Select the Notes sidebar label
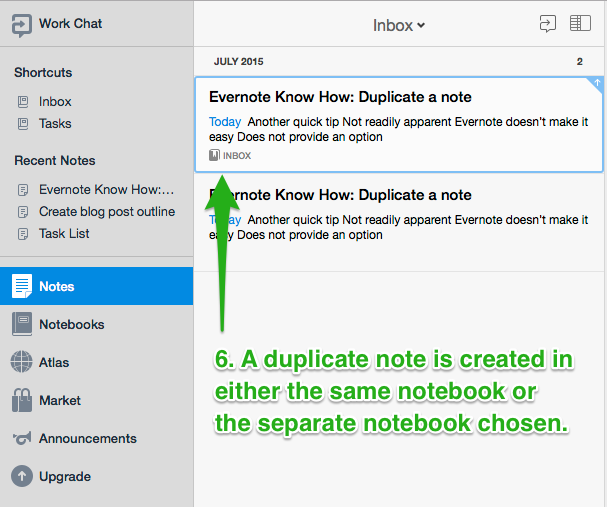This screenshot has height=507, width=607. click(57, 286)
